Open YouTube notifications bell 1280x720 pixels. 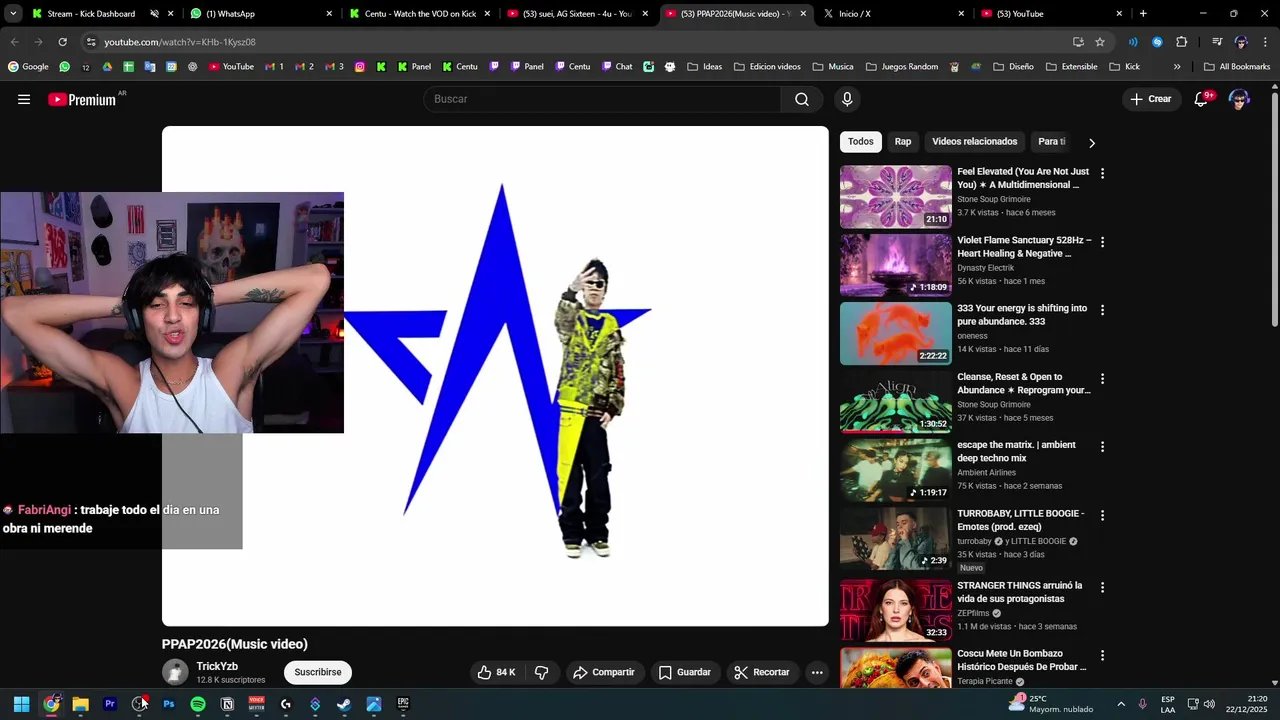coord(1202,99)
